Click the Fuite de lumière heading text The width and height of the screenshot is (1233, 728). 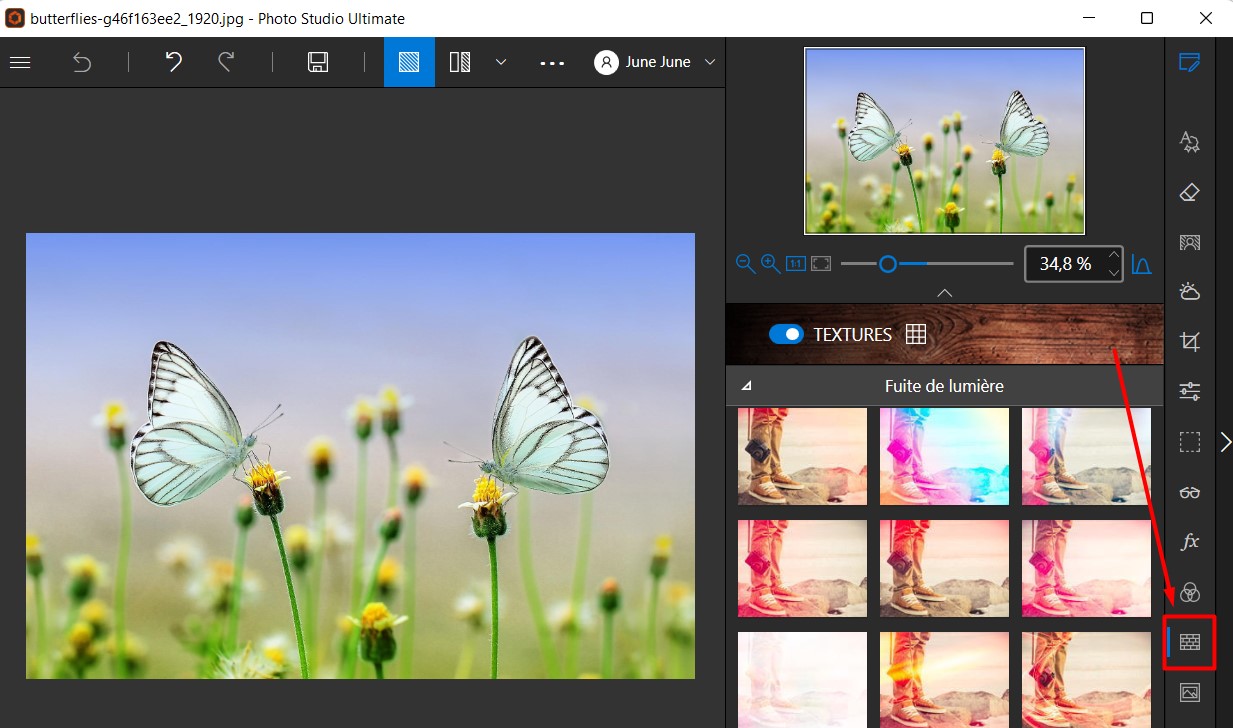click(944, 386)
